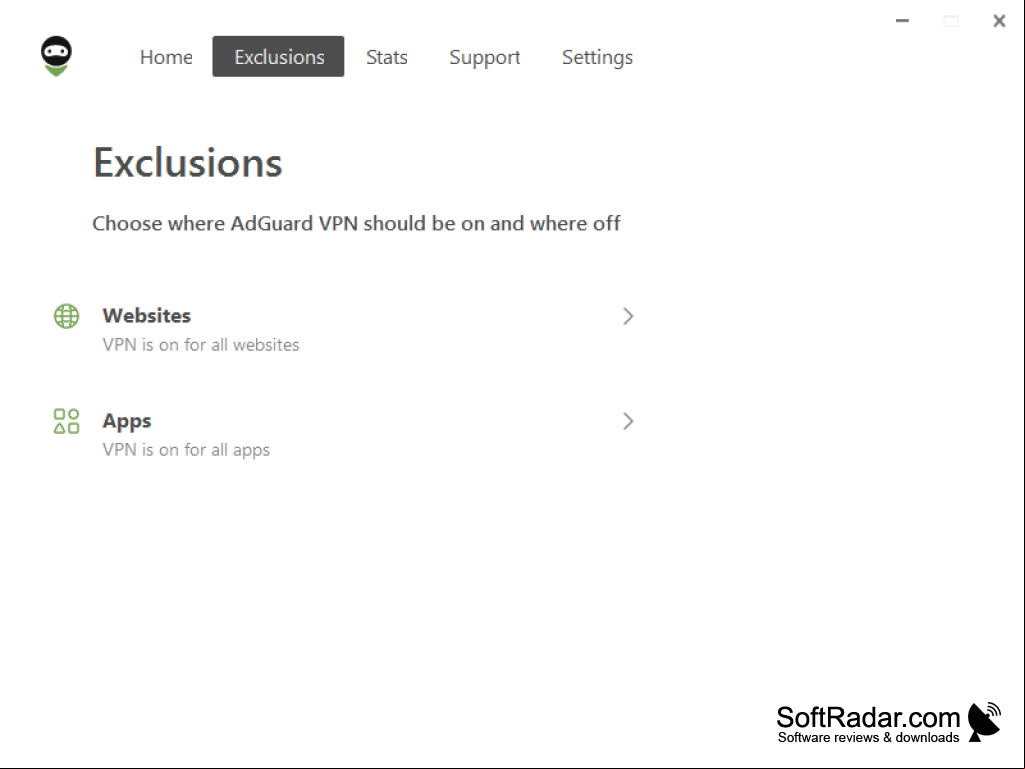This screenshot has width=1025, height=769.
Task: Expand Websites row chevron arrow
Action: (x=628, y=316)
